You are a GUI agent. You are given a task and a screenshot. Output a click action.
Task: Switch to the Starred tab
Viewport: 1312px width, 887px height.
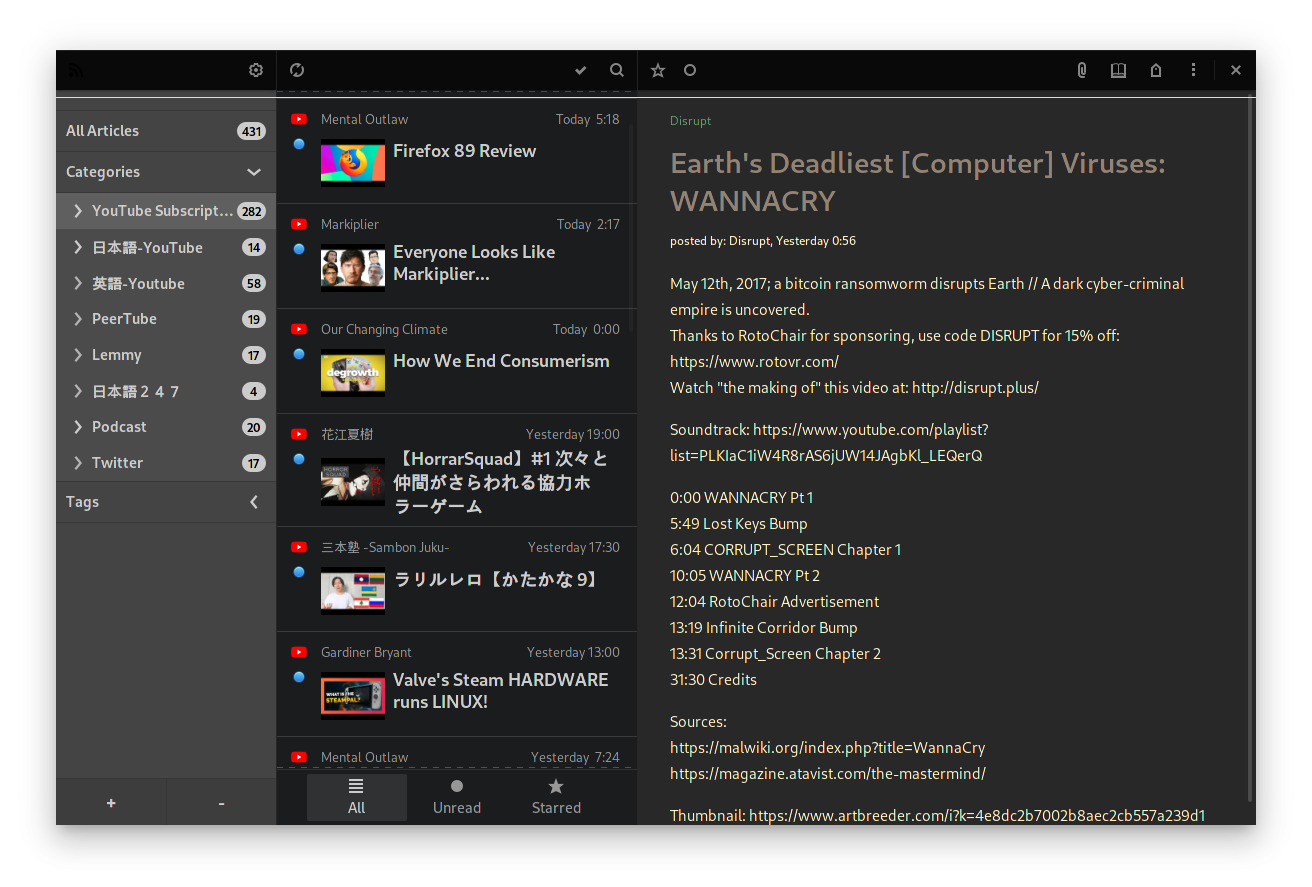556,797
